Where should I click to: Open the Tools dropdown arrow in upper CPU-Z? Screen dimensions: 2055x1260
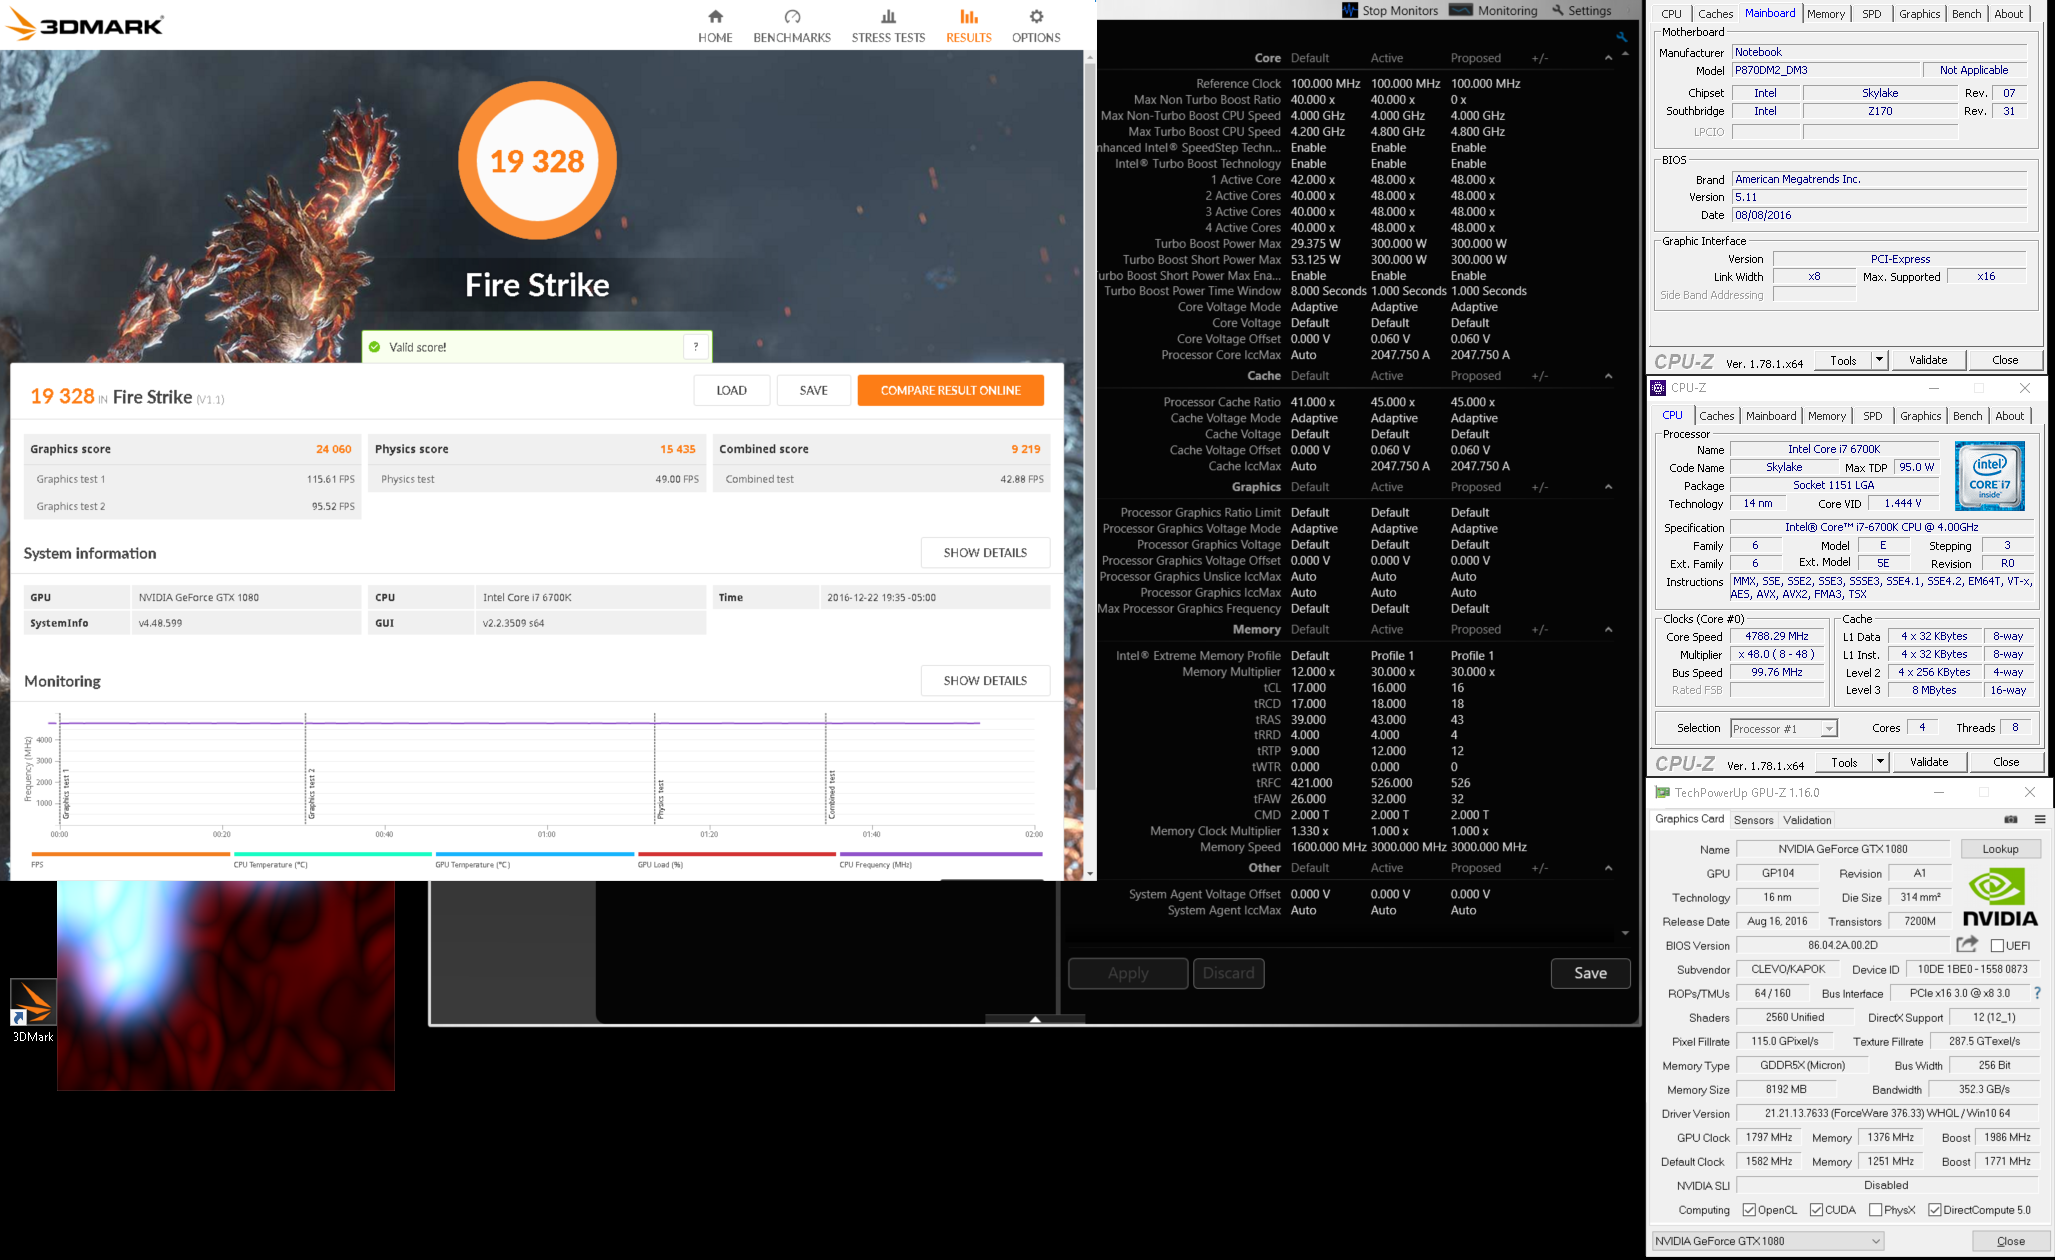click(1879, 360)
